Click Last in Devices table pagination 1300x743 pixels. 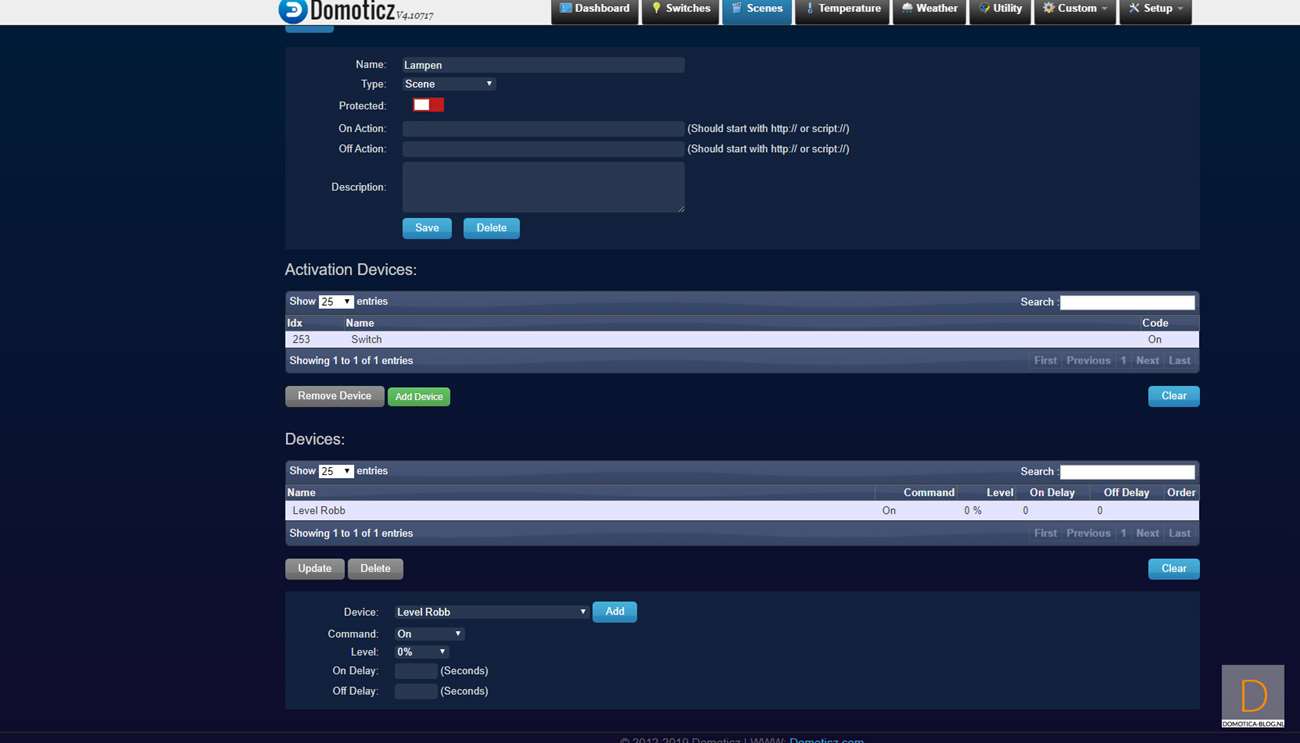pyautogui.click(x=1180, y=534)
